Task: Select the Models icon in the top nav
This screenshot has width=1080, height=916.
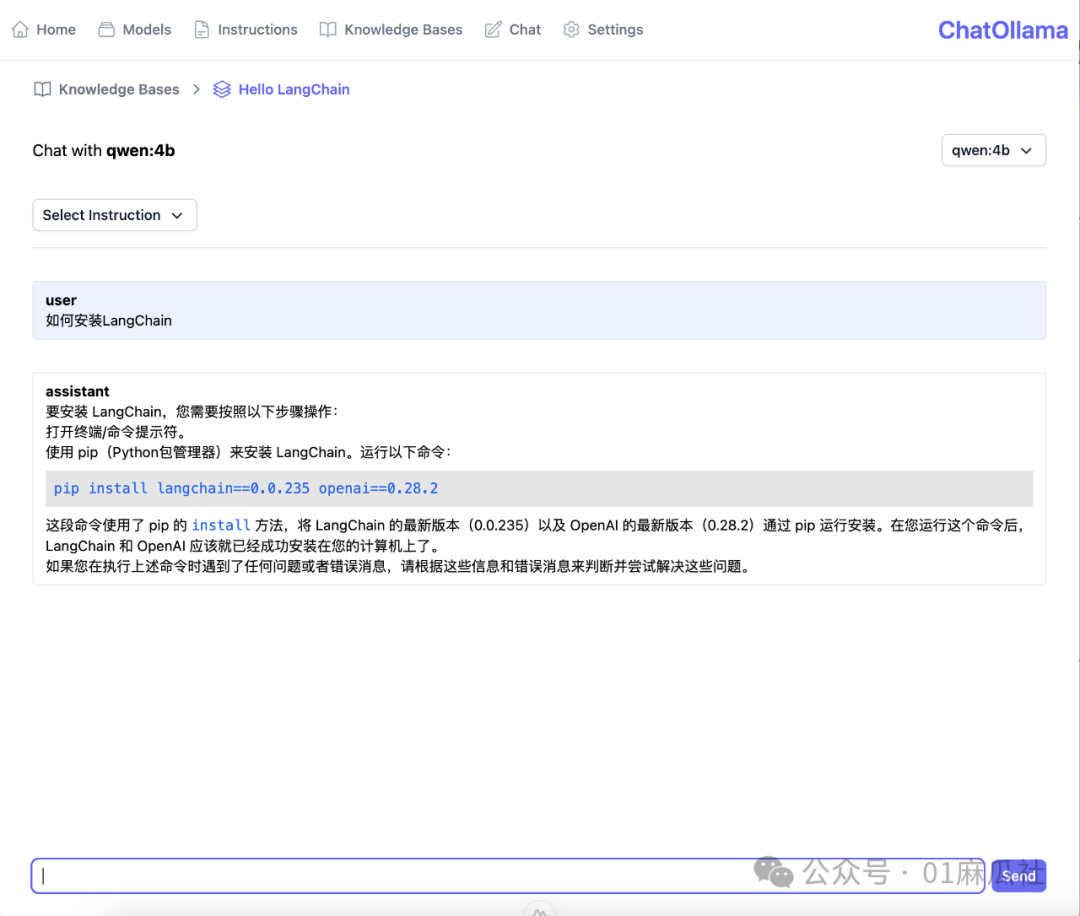Action: 104,29
